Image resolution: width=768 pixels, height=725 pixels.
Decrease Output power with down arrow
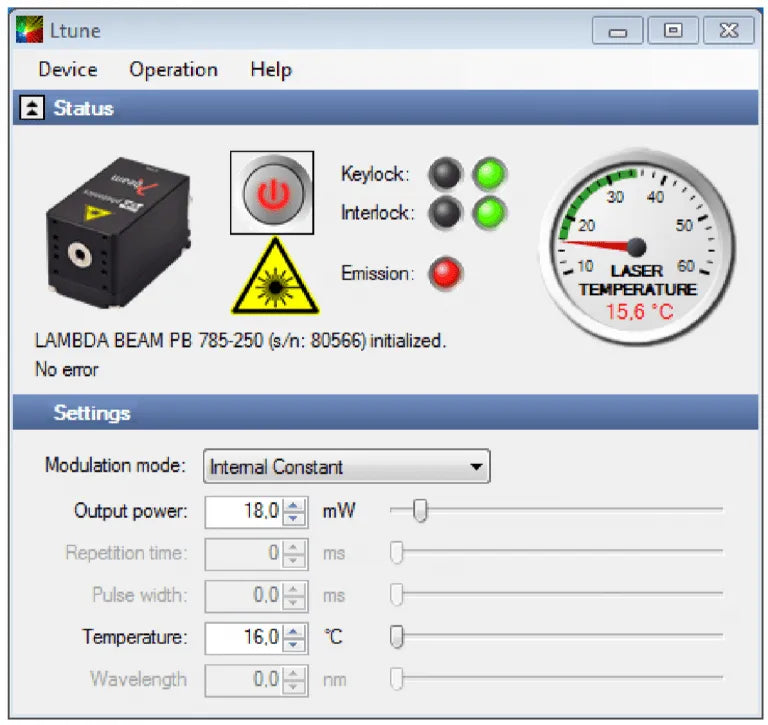tap(294, 519)
